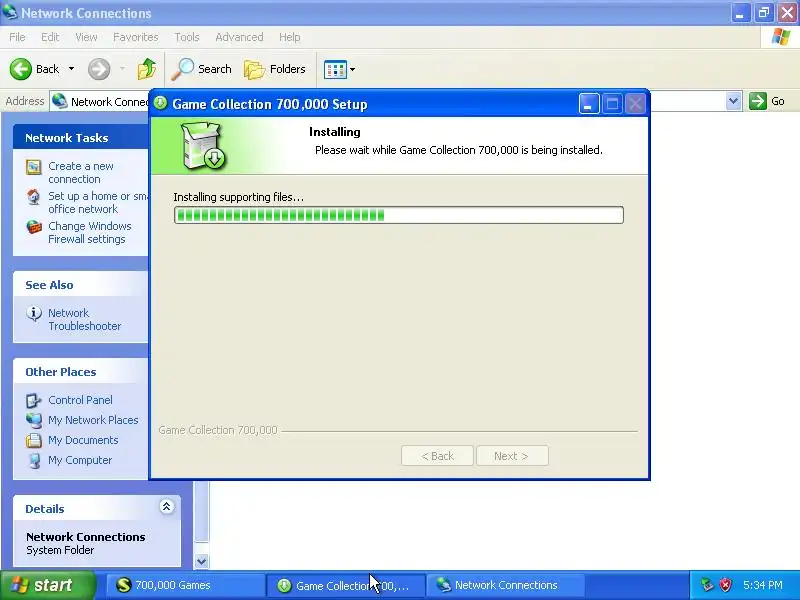Open the Back history dropdown arrow
Image resolution: width=800 pixels, height=600 pixels.
click(71, 69)
